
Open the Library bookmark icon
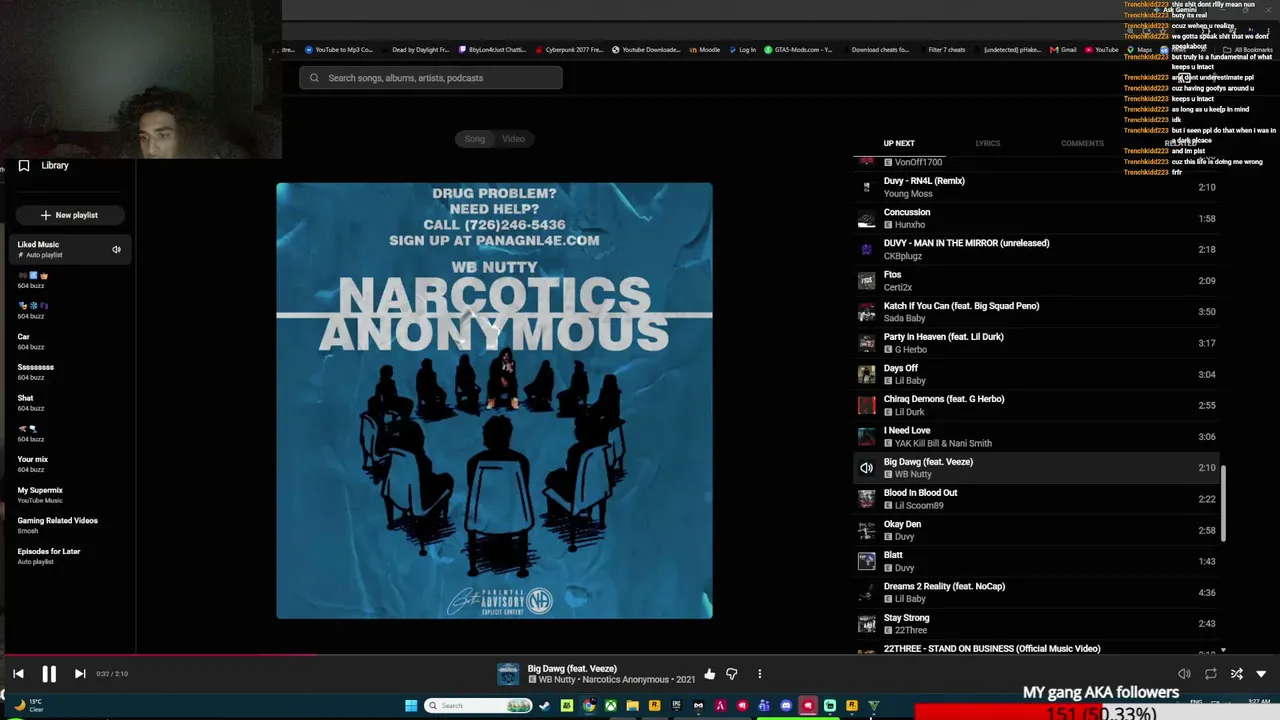[x=24, y=166]
